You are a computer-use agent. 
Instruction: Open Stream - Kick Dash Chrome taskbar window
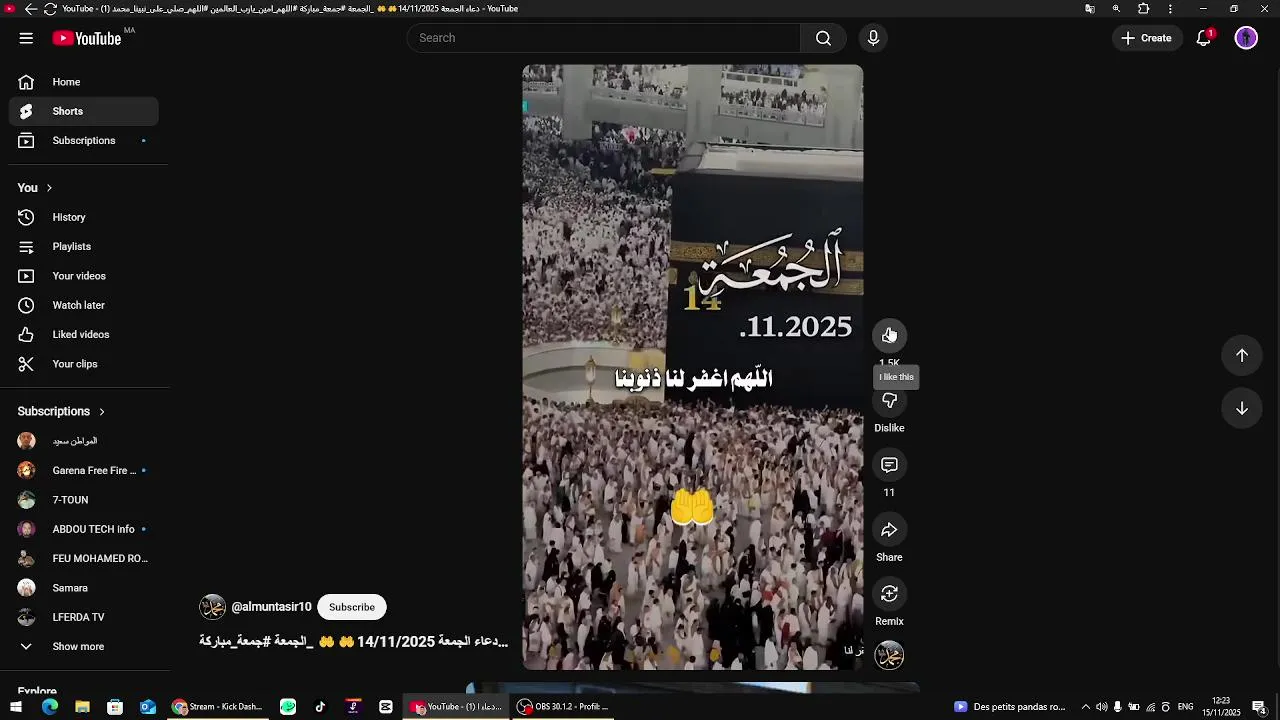(x=218, y=707)
